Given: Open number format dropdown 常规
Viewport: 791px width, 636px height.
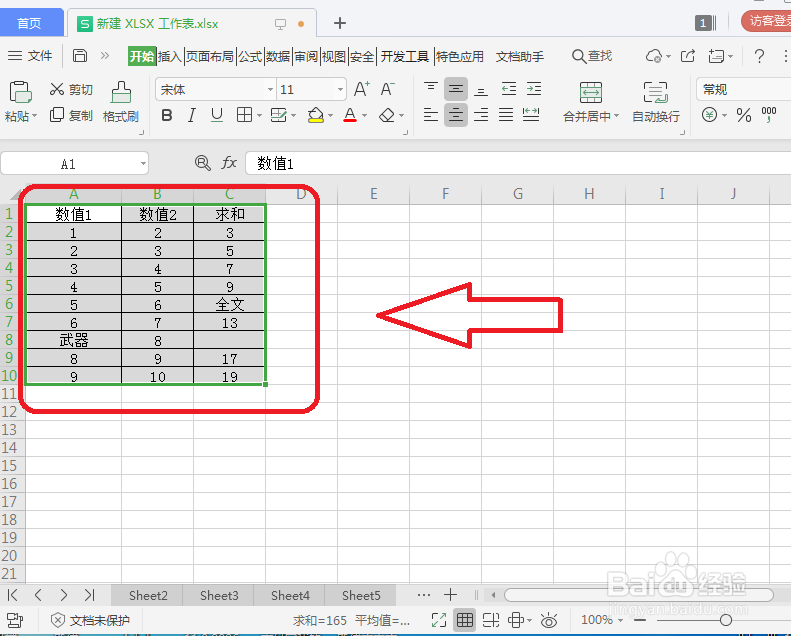Looking at the screenshot, I should pos(744,90).
